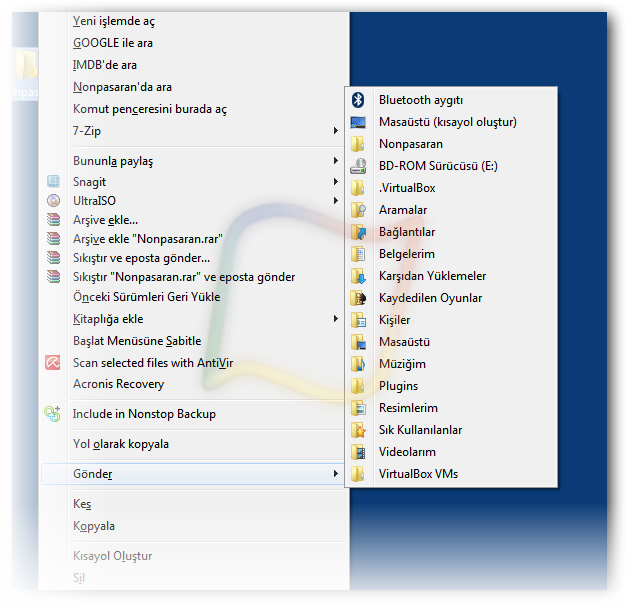Click the WinRAR icon beside Arşive ekle...
Image resolution: width=627 pixels, height=610 pixels.
click(x=53, y=220)
